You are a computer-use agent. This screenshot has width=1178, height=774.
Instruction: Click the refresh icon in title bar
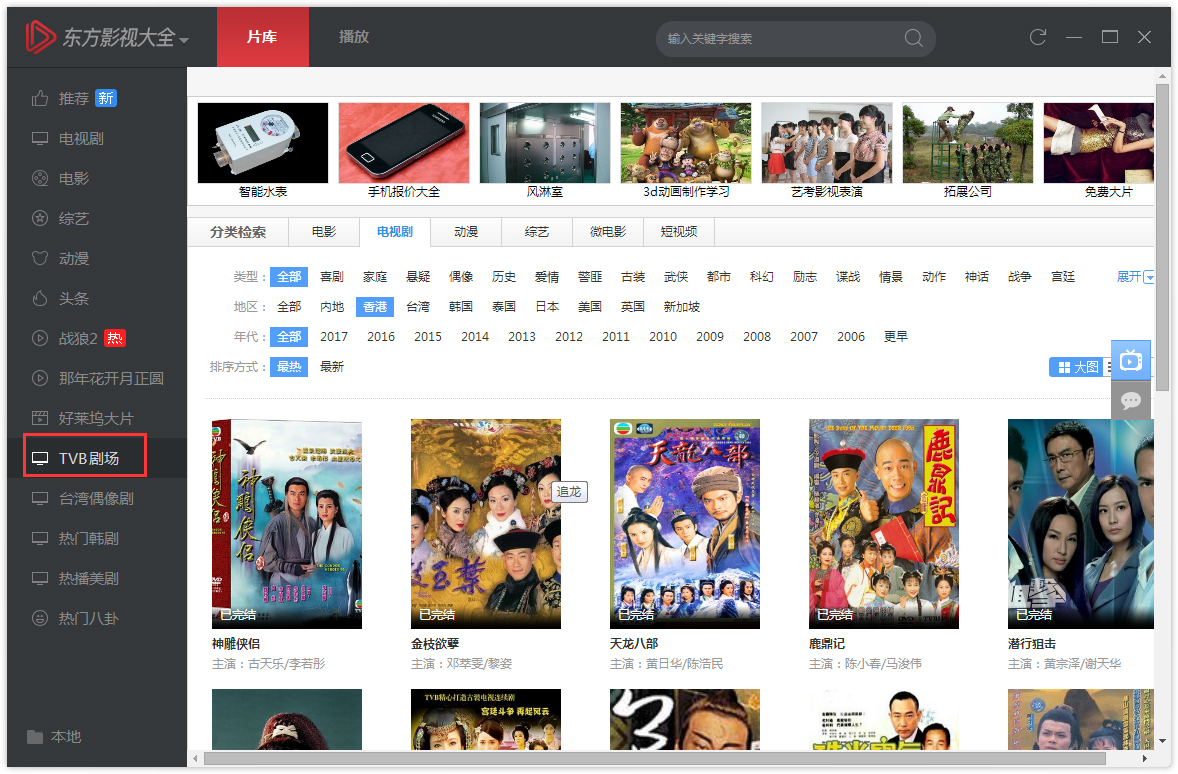coord(1038,37)
